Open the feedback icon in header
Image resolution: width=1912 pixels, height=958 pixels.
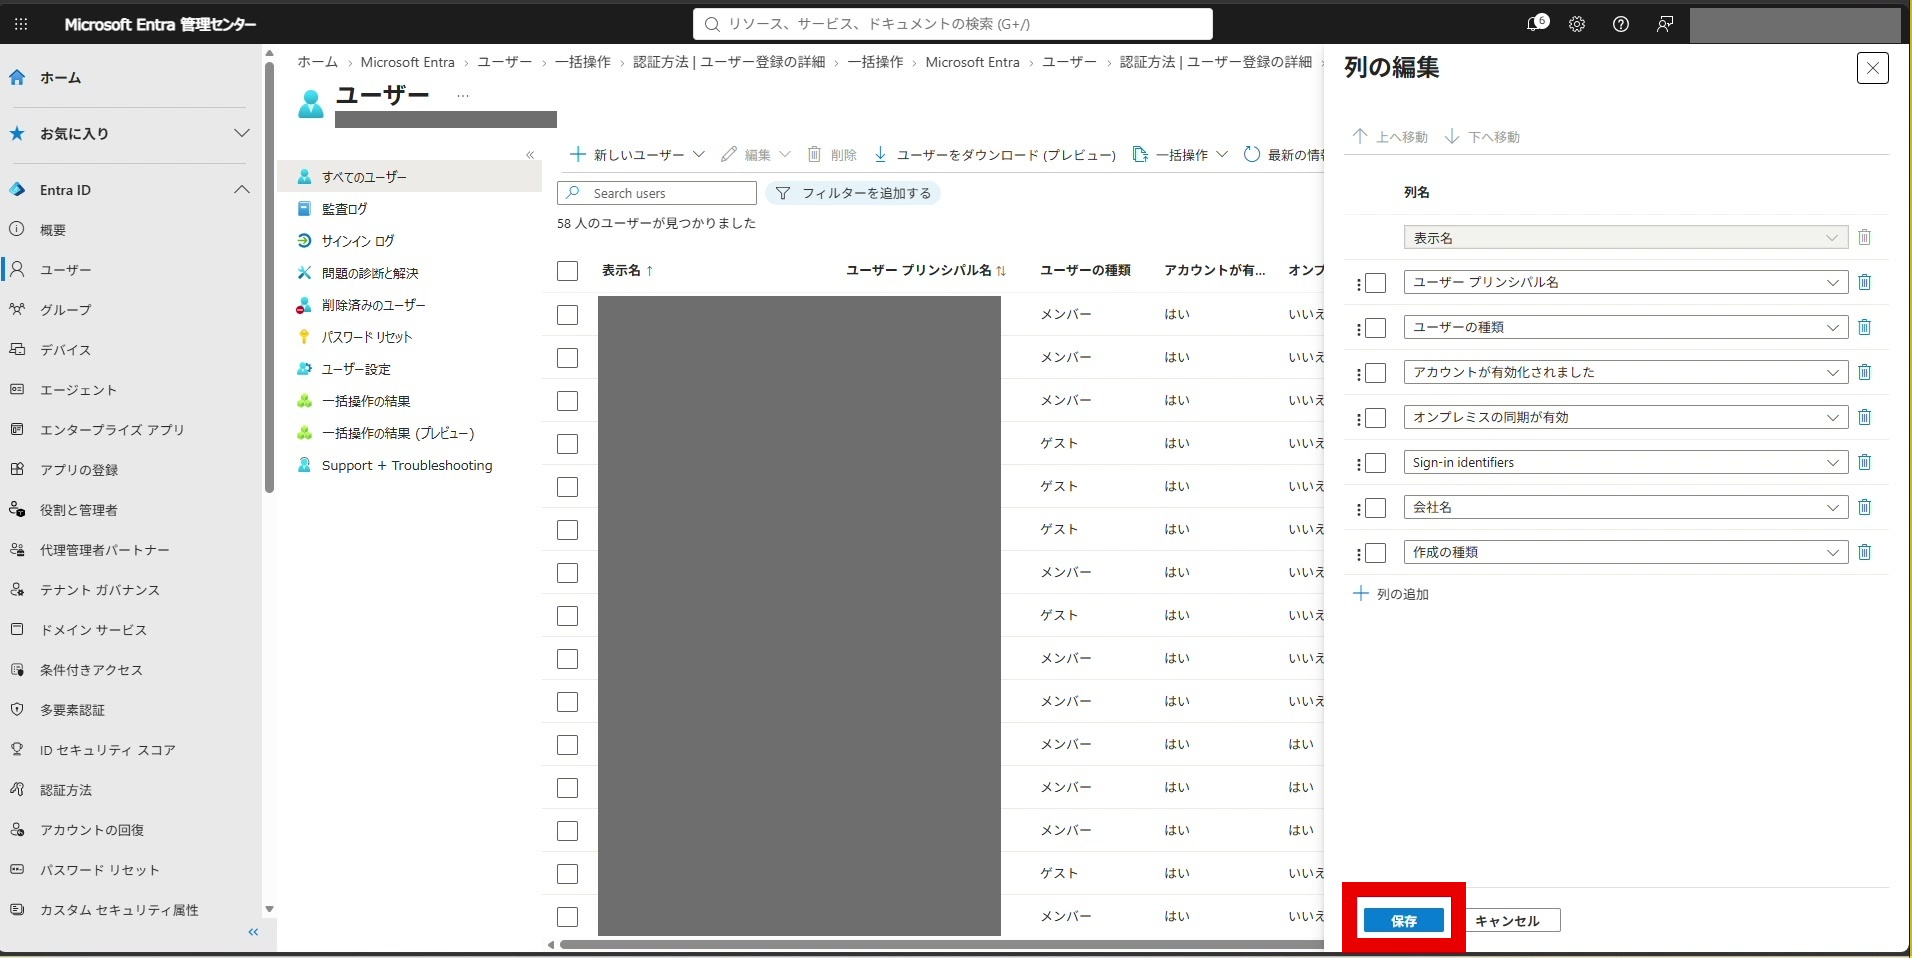[1665, 24]
